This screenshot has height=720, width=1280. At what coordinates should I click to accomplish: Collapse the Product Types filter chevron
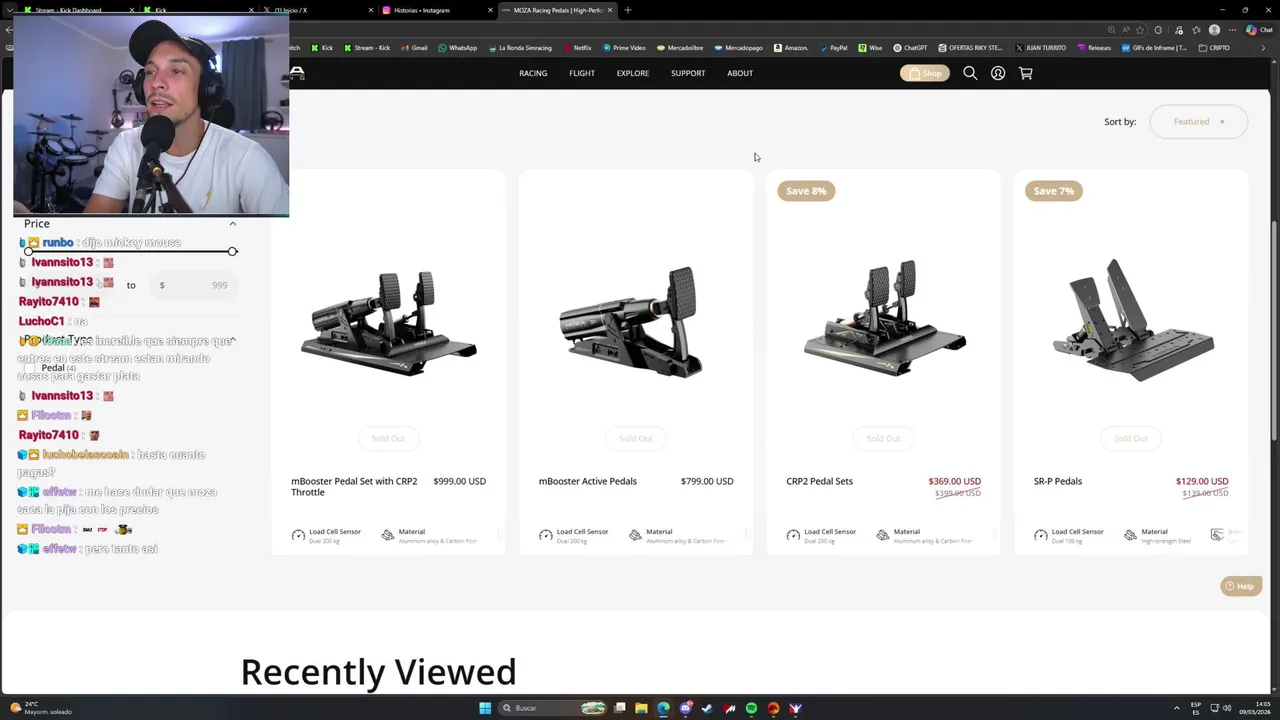click(x=232, y=341)
